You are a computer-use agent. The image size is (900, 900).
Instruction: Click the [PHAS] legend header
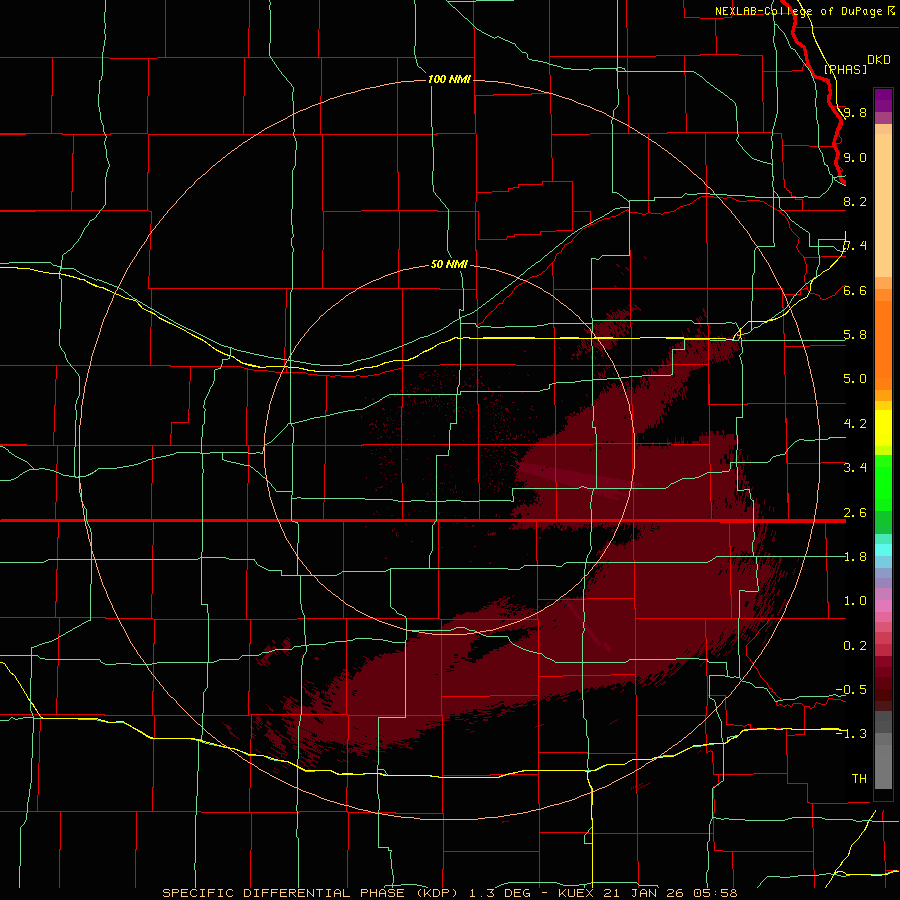(x=845, y=69)
